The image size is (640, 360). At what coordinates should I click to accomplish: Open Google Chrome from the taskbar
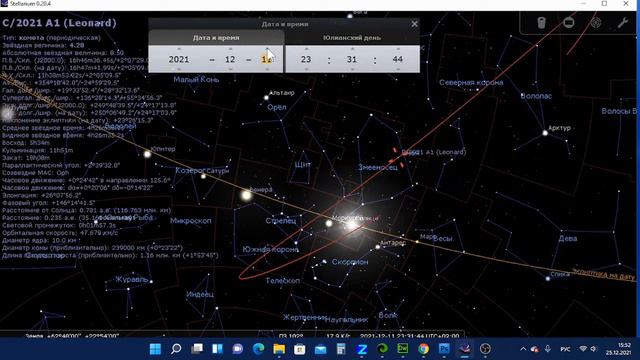[x=423, y=349]
